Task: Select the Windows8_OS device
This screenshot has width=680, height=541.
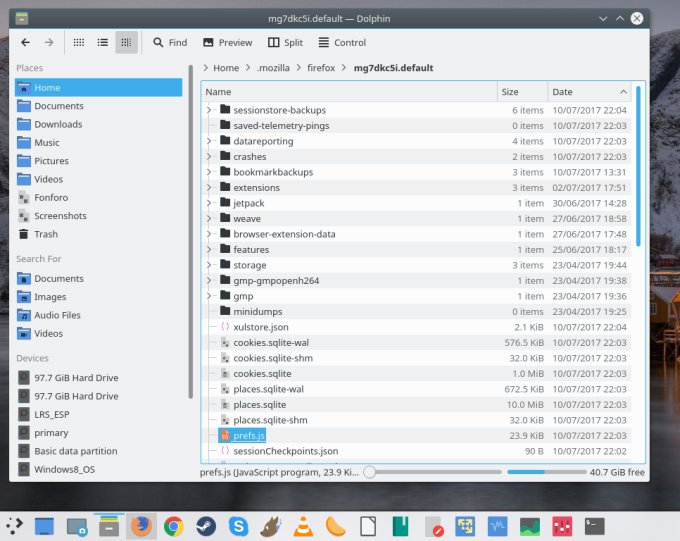Action: (64, 469)
